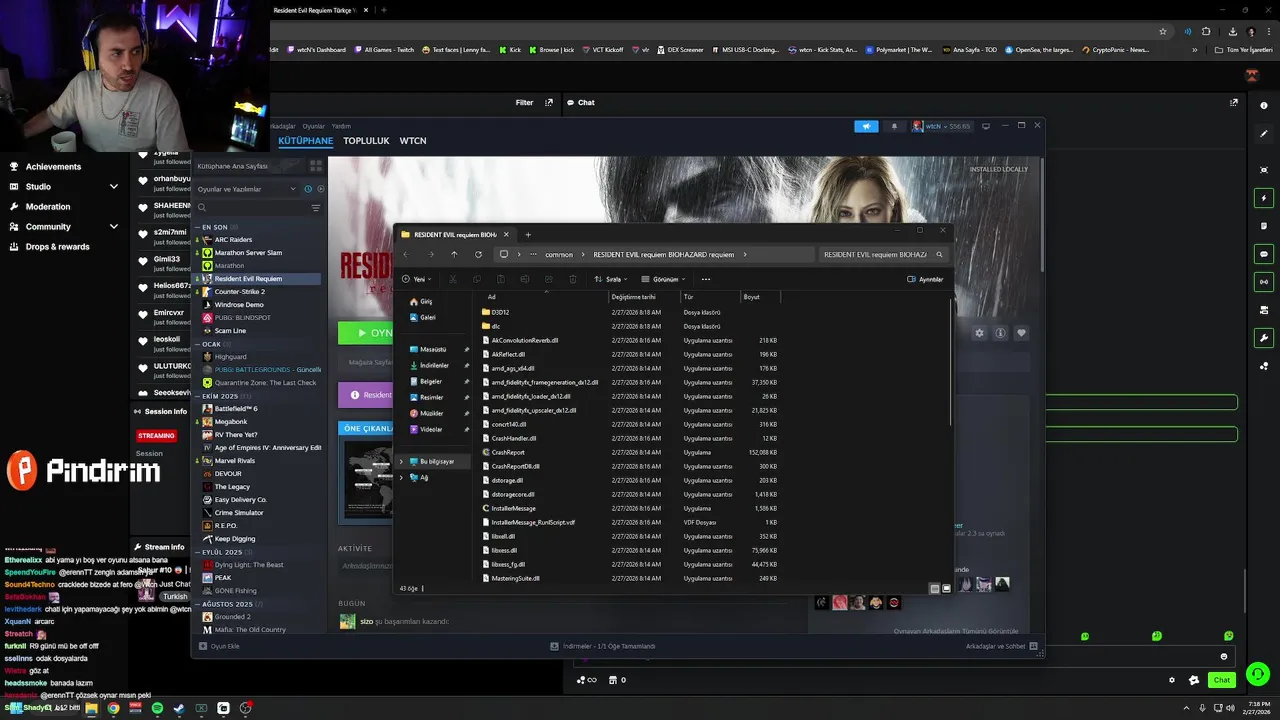Select Marvel Rivals in Steam library
The height and width of the screenshot is (720, 1280).
click(235, 461)
